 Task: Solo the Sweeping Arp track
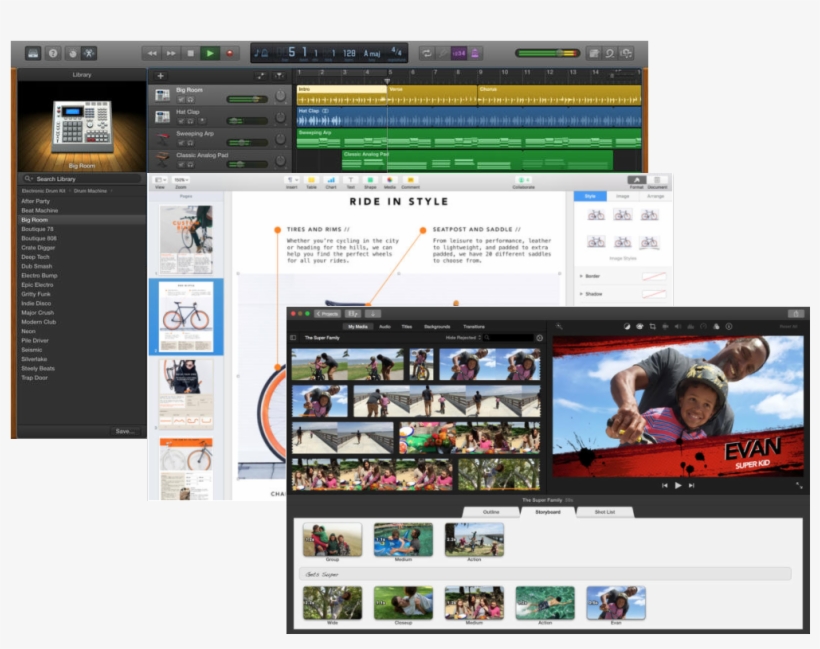pyautogui.click(x=190, y=142)
